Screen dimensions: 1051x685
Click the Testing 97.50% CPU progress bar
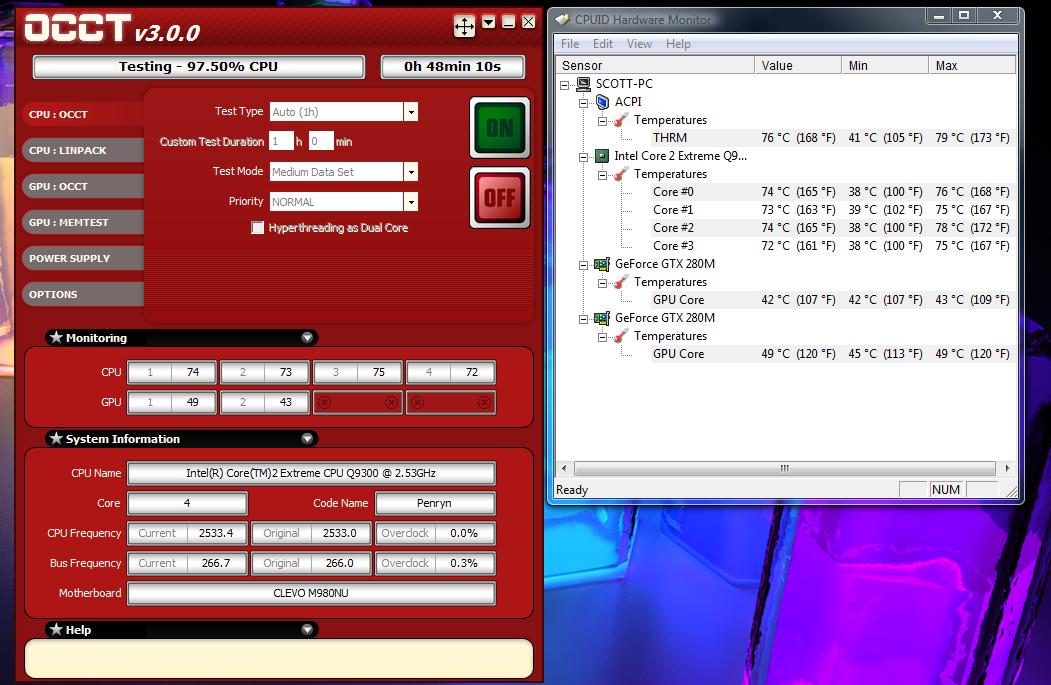point(198,66)
